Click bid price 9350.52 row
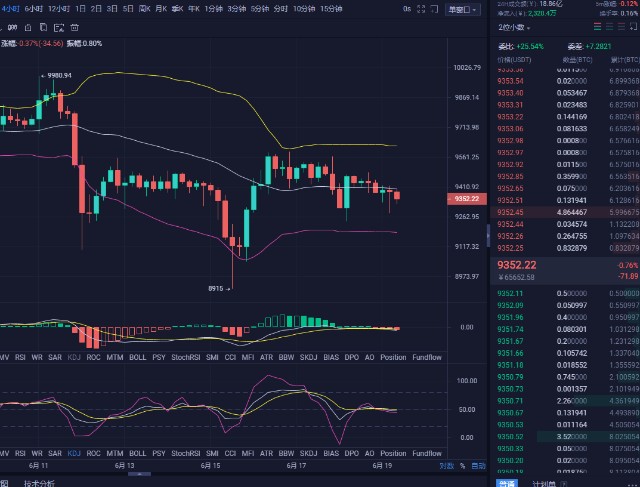640x487 pixels. point(565,437)
